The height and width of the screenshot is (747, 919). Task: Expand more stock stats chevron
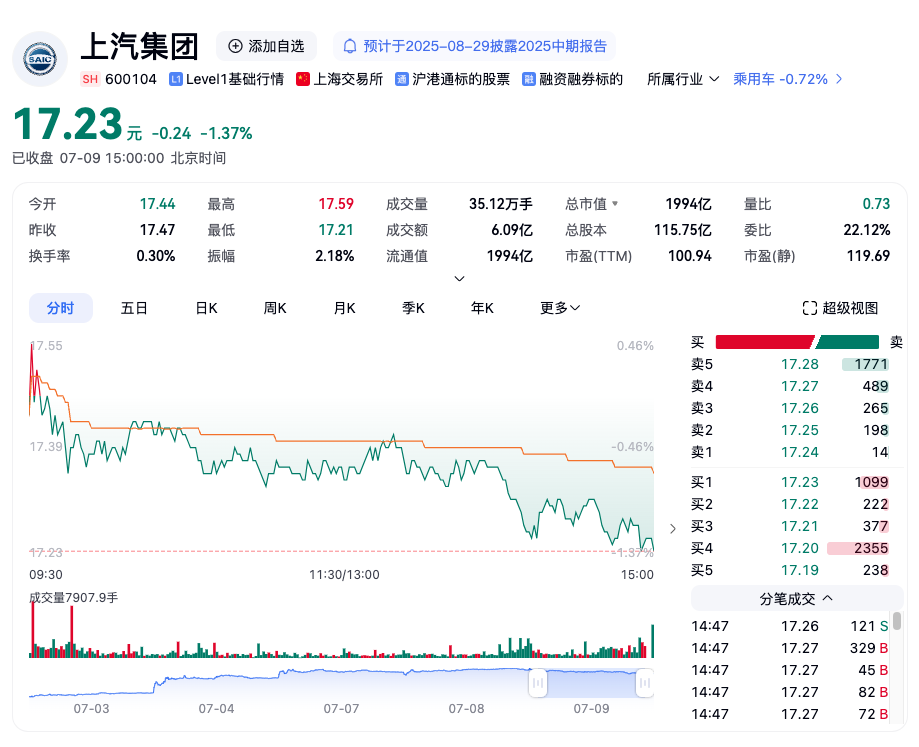460,278
